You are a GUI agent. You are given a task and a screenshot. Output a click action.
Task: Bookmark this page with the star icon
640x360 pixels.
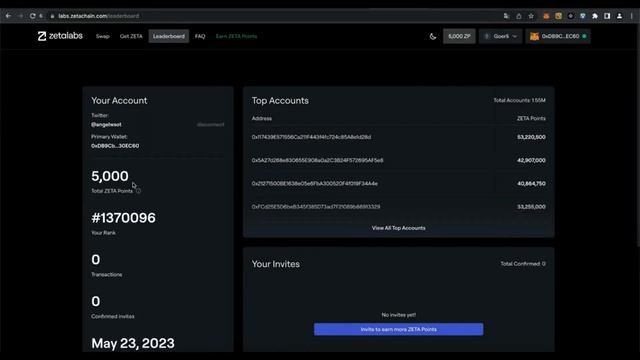[x=531, y=16]
